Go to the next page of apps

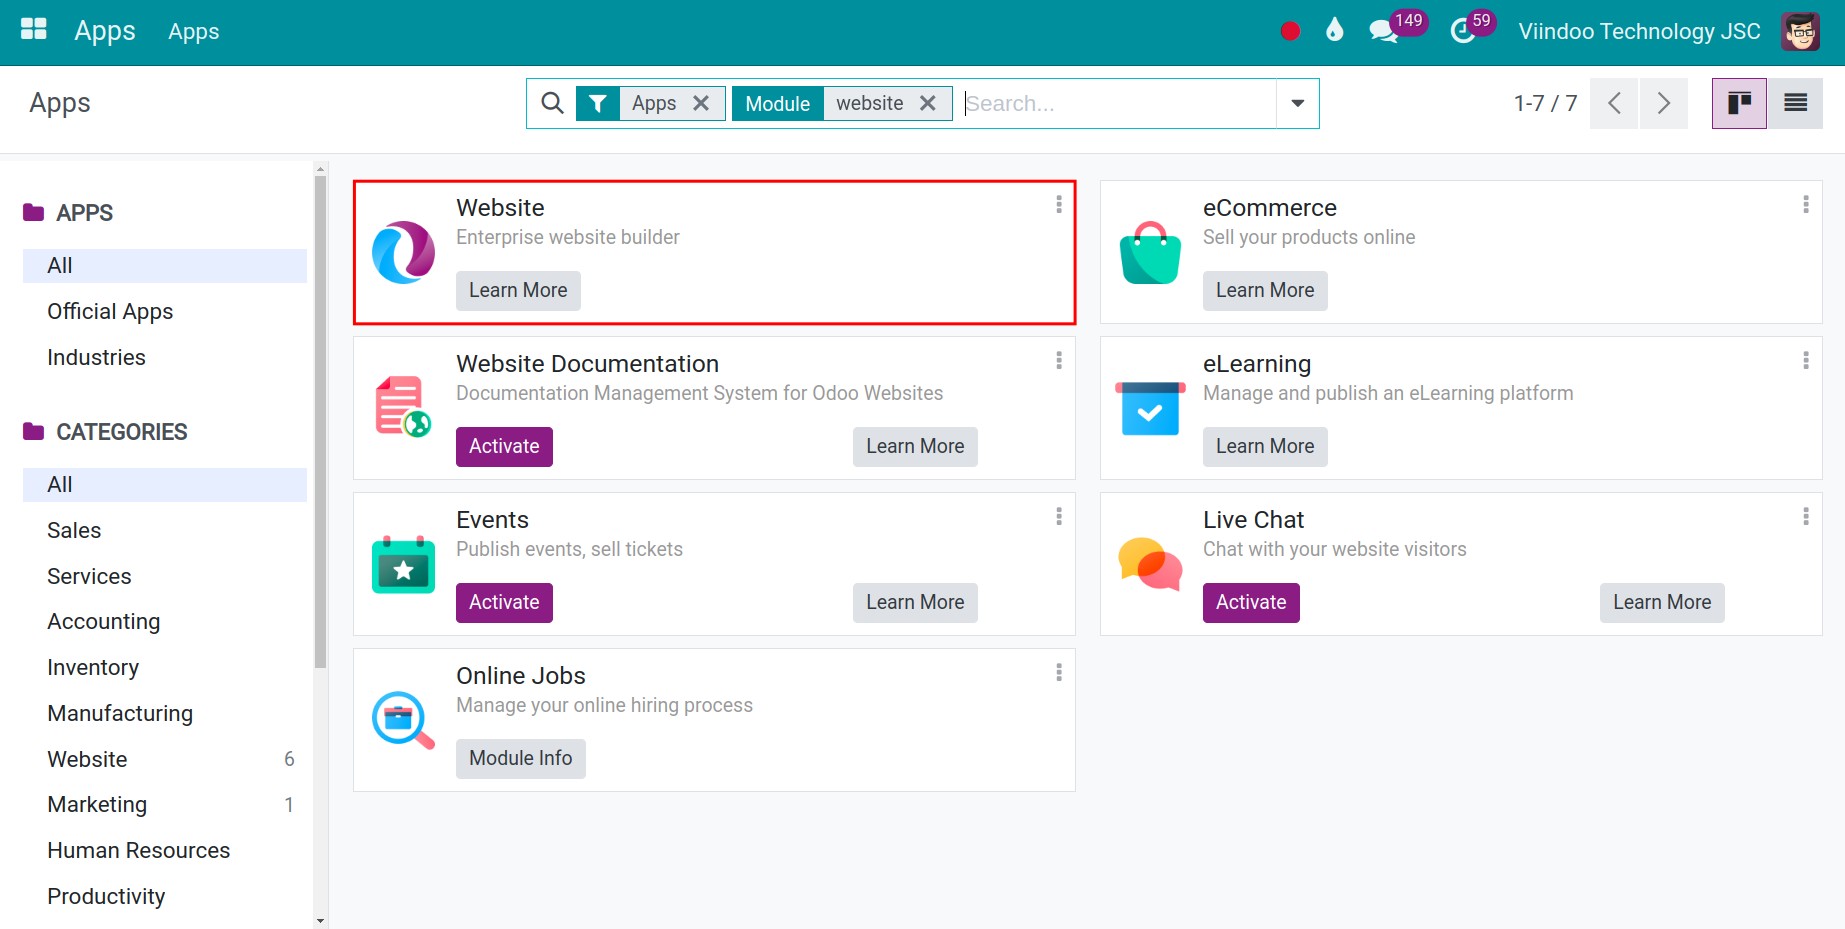(x=1663, y=103)
